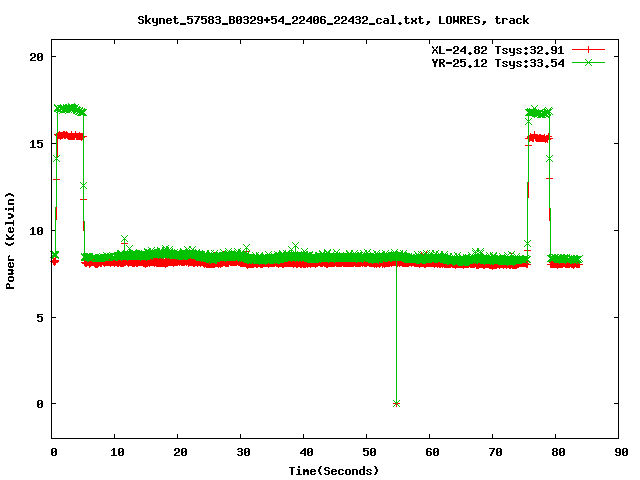Viewport: 640px width, 480px height.
Task: Click the green spike marker near 39 seconds
Action: click(x=296, y=246)
